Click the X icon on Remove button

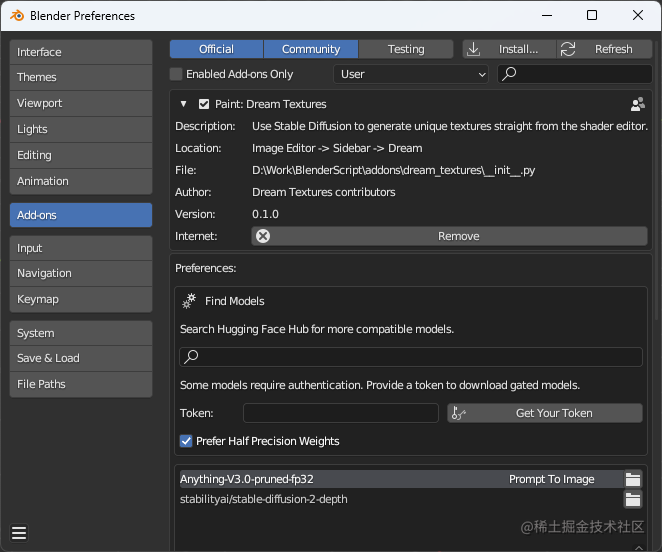pos(263,236)
